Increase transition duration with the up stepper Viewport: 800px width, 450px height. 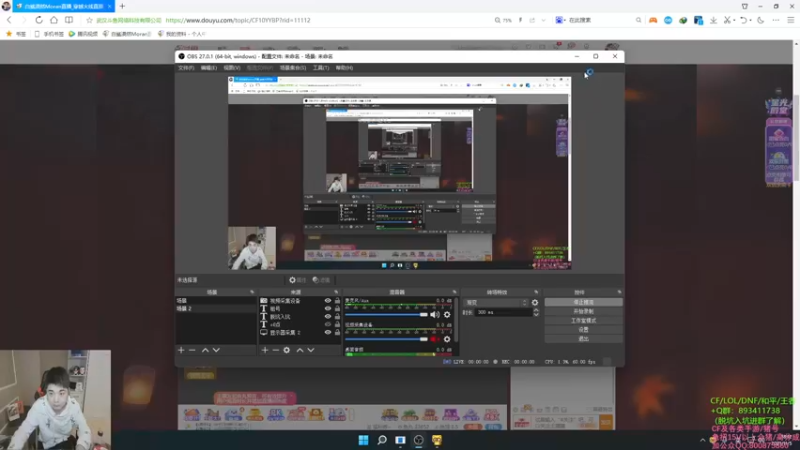[x=536, y=310]
